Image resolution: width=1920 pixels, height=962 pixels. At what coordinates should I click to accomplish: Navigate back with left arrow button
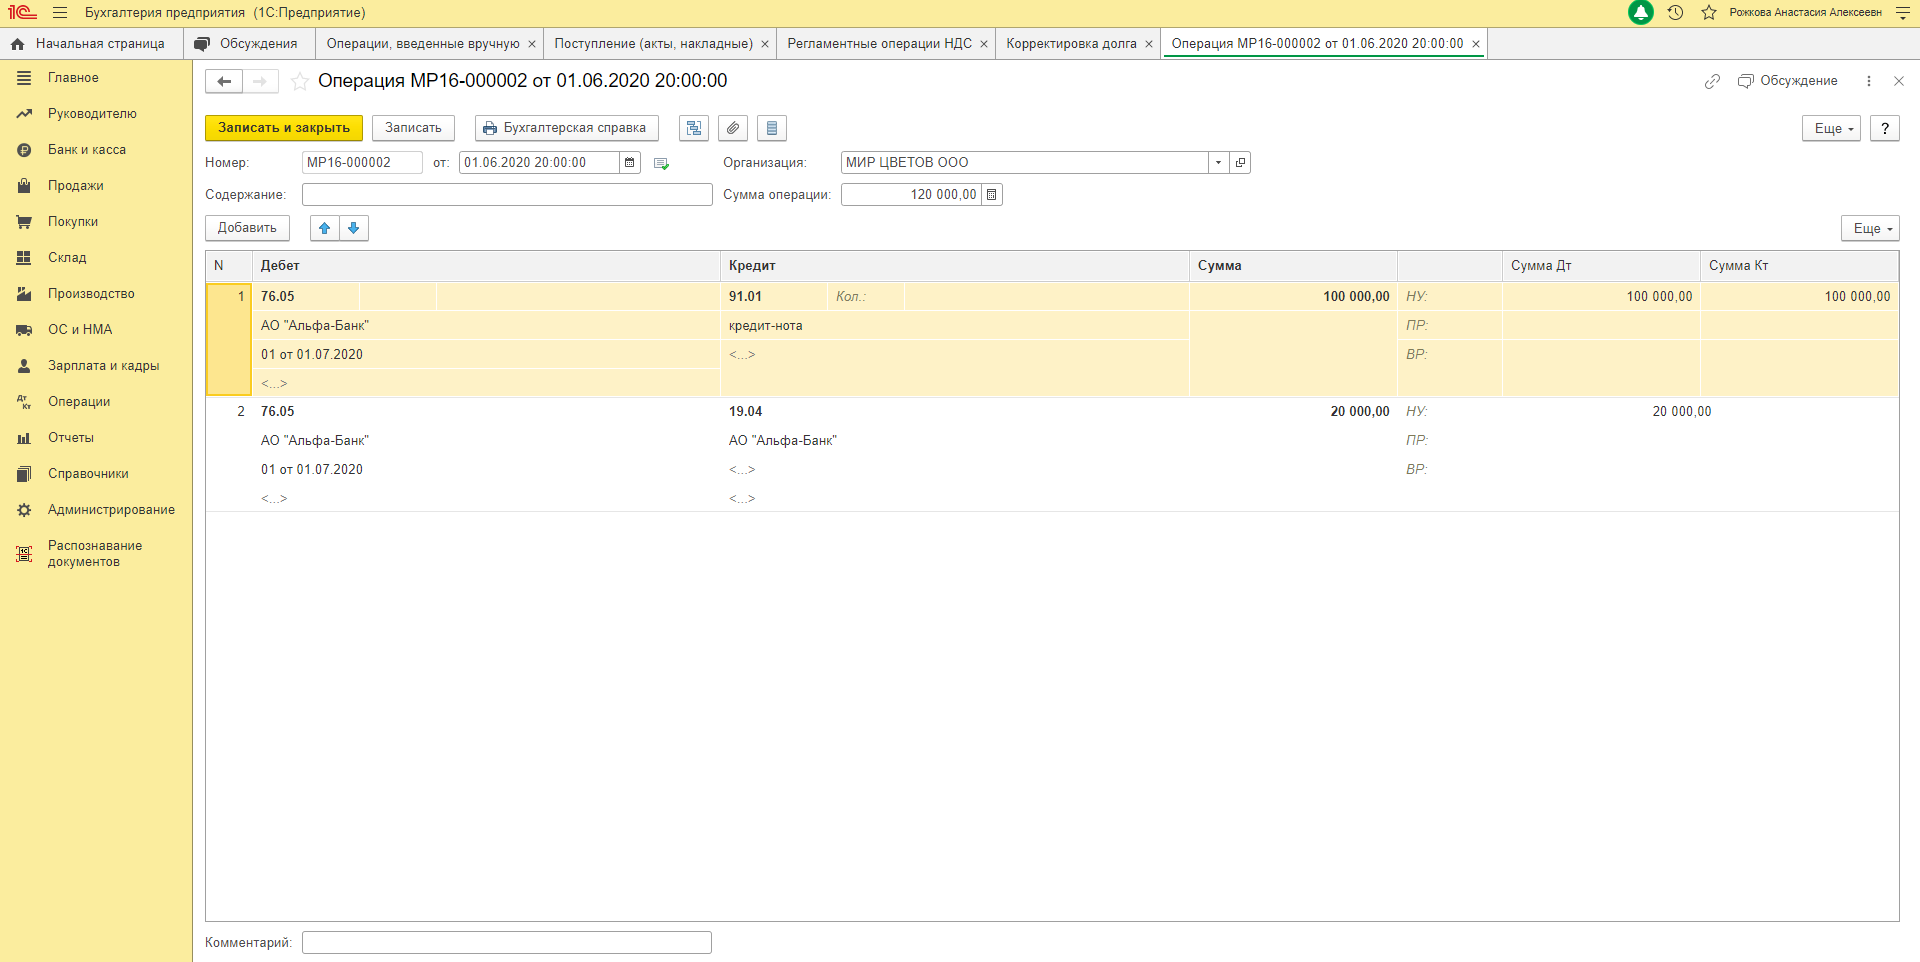[x=224, y=81]
